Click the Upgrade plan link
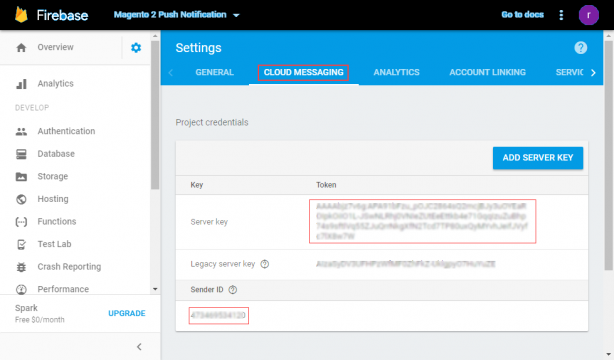The height and width of the screenshot is (360, 614). (127, 313)
